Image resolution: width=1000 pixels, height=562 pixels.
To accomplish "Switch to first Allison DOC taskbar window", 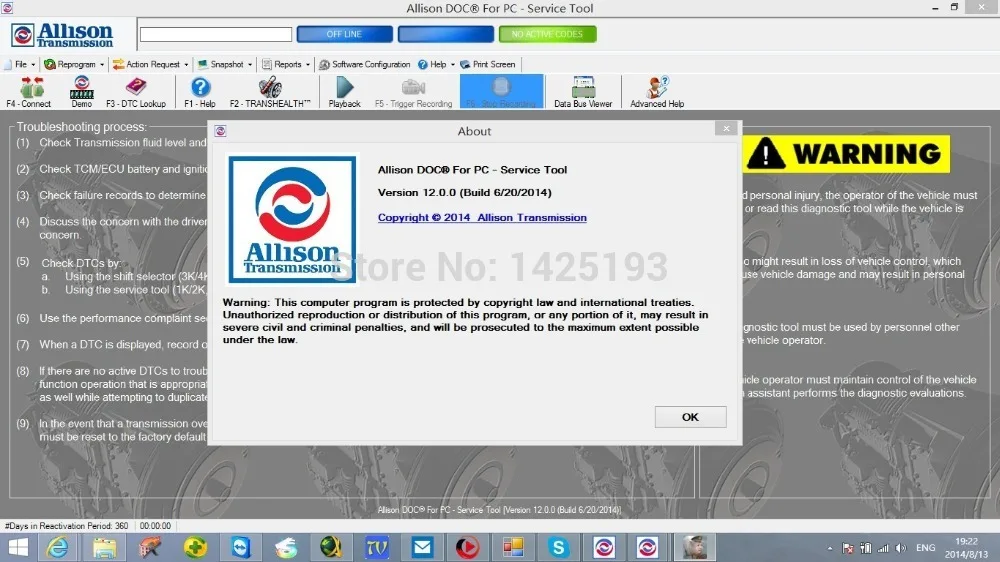I will (604, 547).
